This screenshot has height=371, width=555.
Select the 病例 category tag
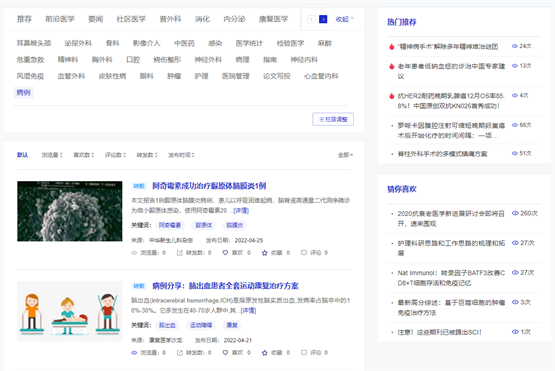pos(24,92)
